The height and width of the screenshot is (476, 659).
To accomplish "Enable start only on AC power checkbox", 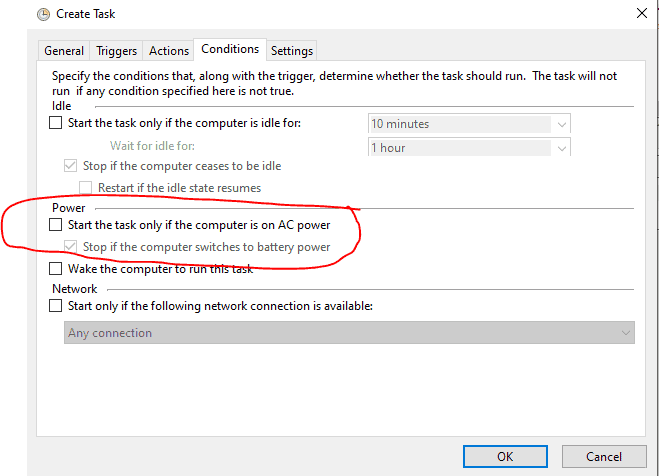I will [x=55, y=225].
